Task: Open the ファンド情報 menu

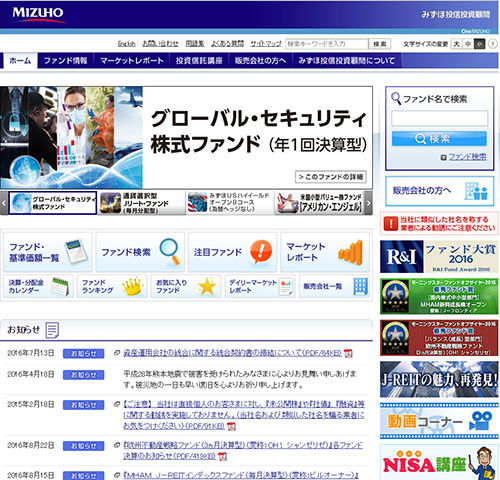Action: [x=65, y=61]
